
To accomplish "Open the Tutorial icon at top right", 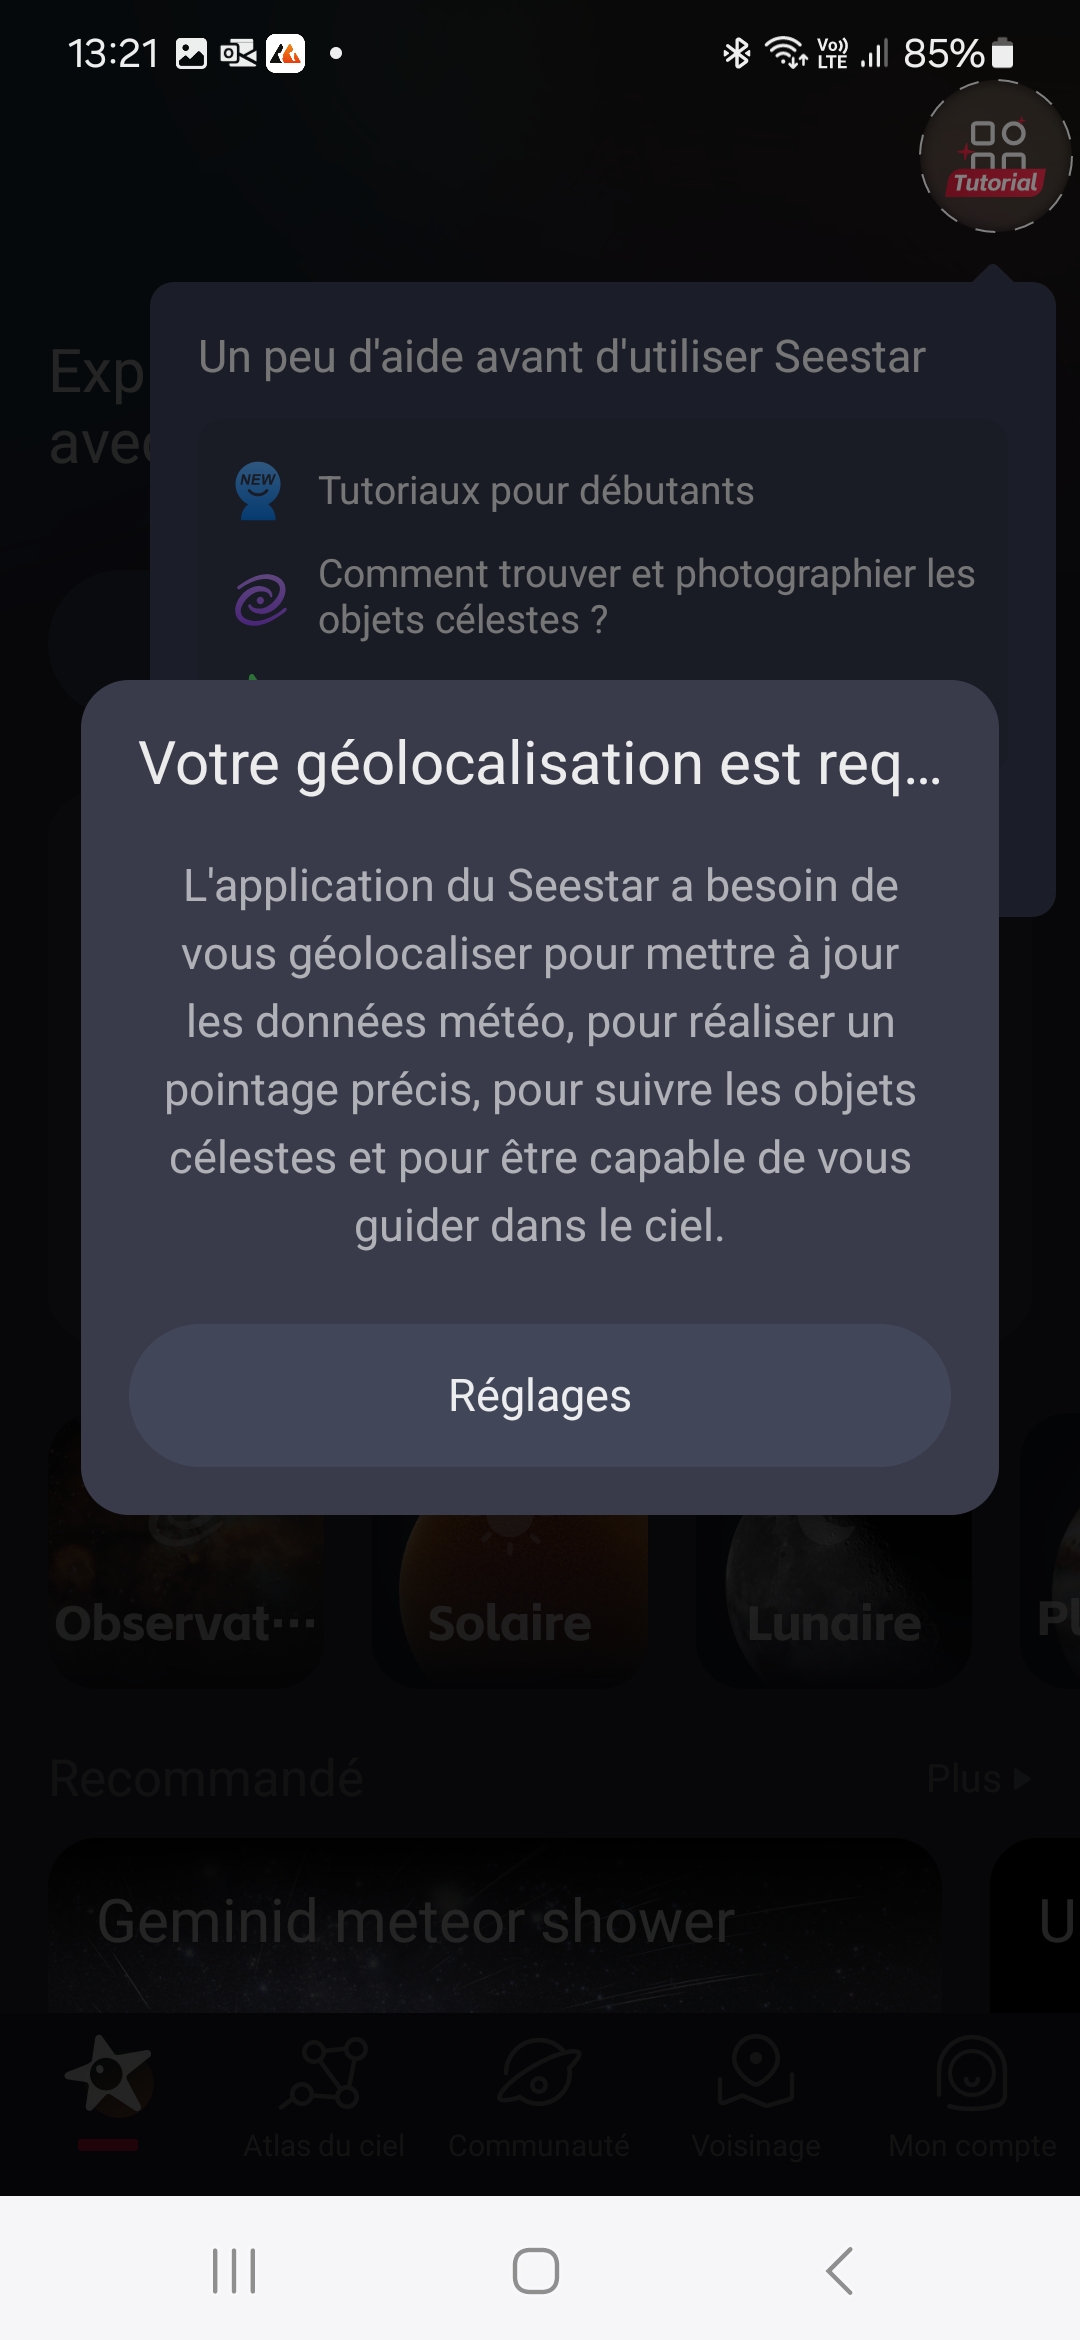I will tap(995, 156).
